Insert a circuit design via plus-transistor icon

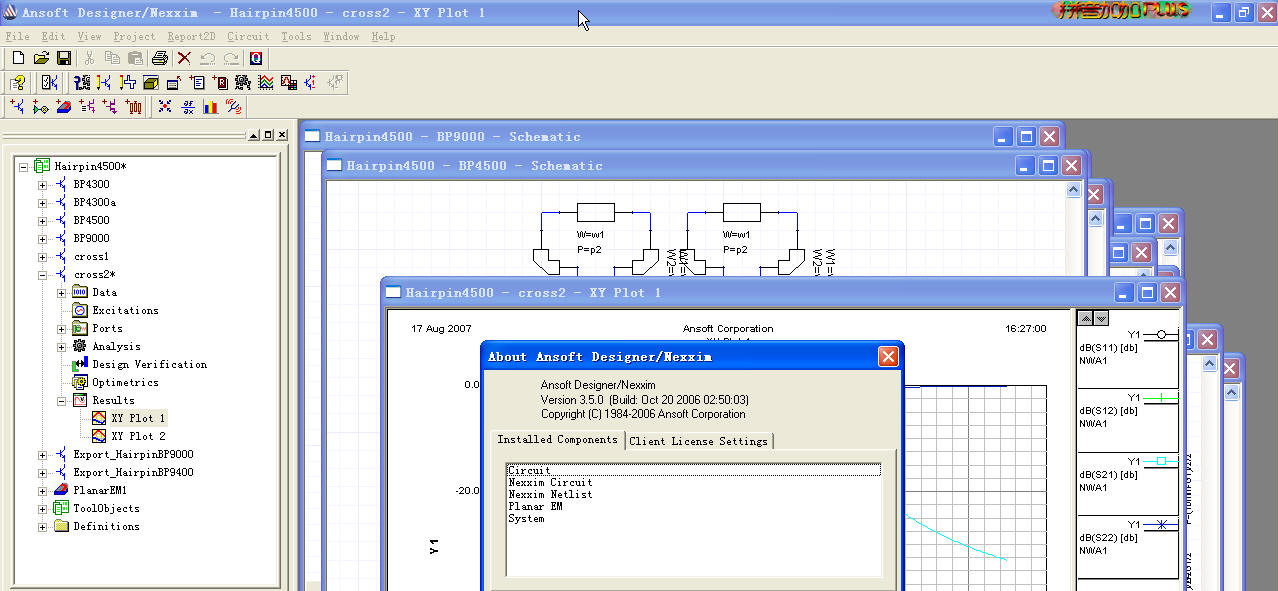(x=17, y=107)
